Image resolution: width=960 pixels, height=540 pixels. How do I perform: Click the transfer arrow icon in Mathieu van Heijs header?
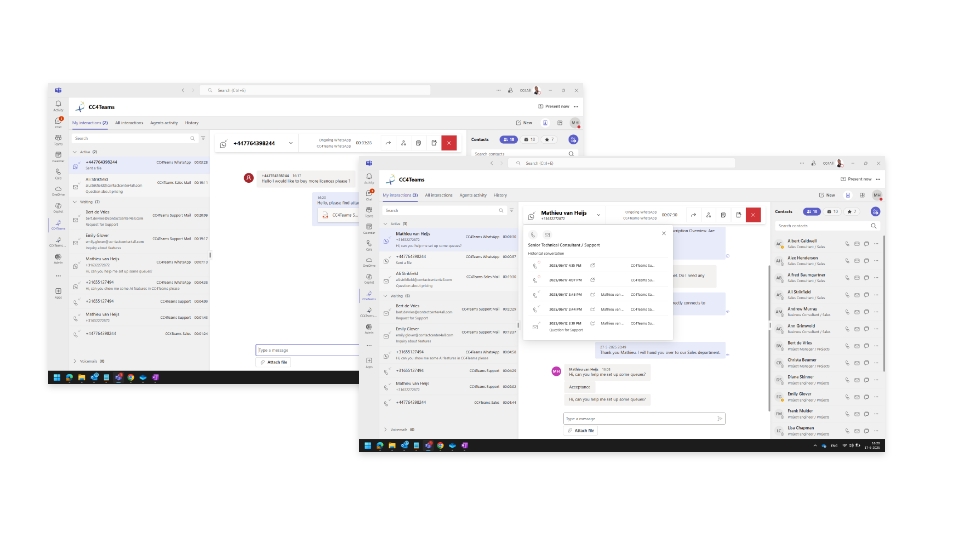pyautogui.click(x=692, y=215)
